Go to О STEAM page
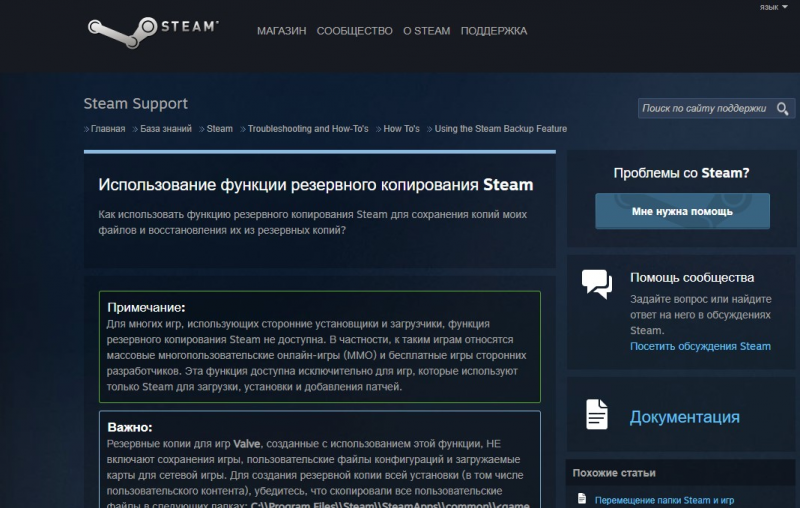Viewport: 800px width, 508px height. coord(427,31)
